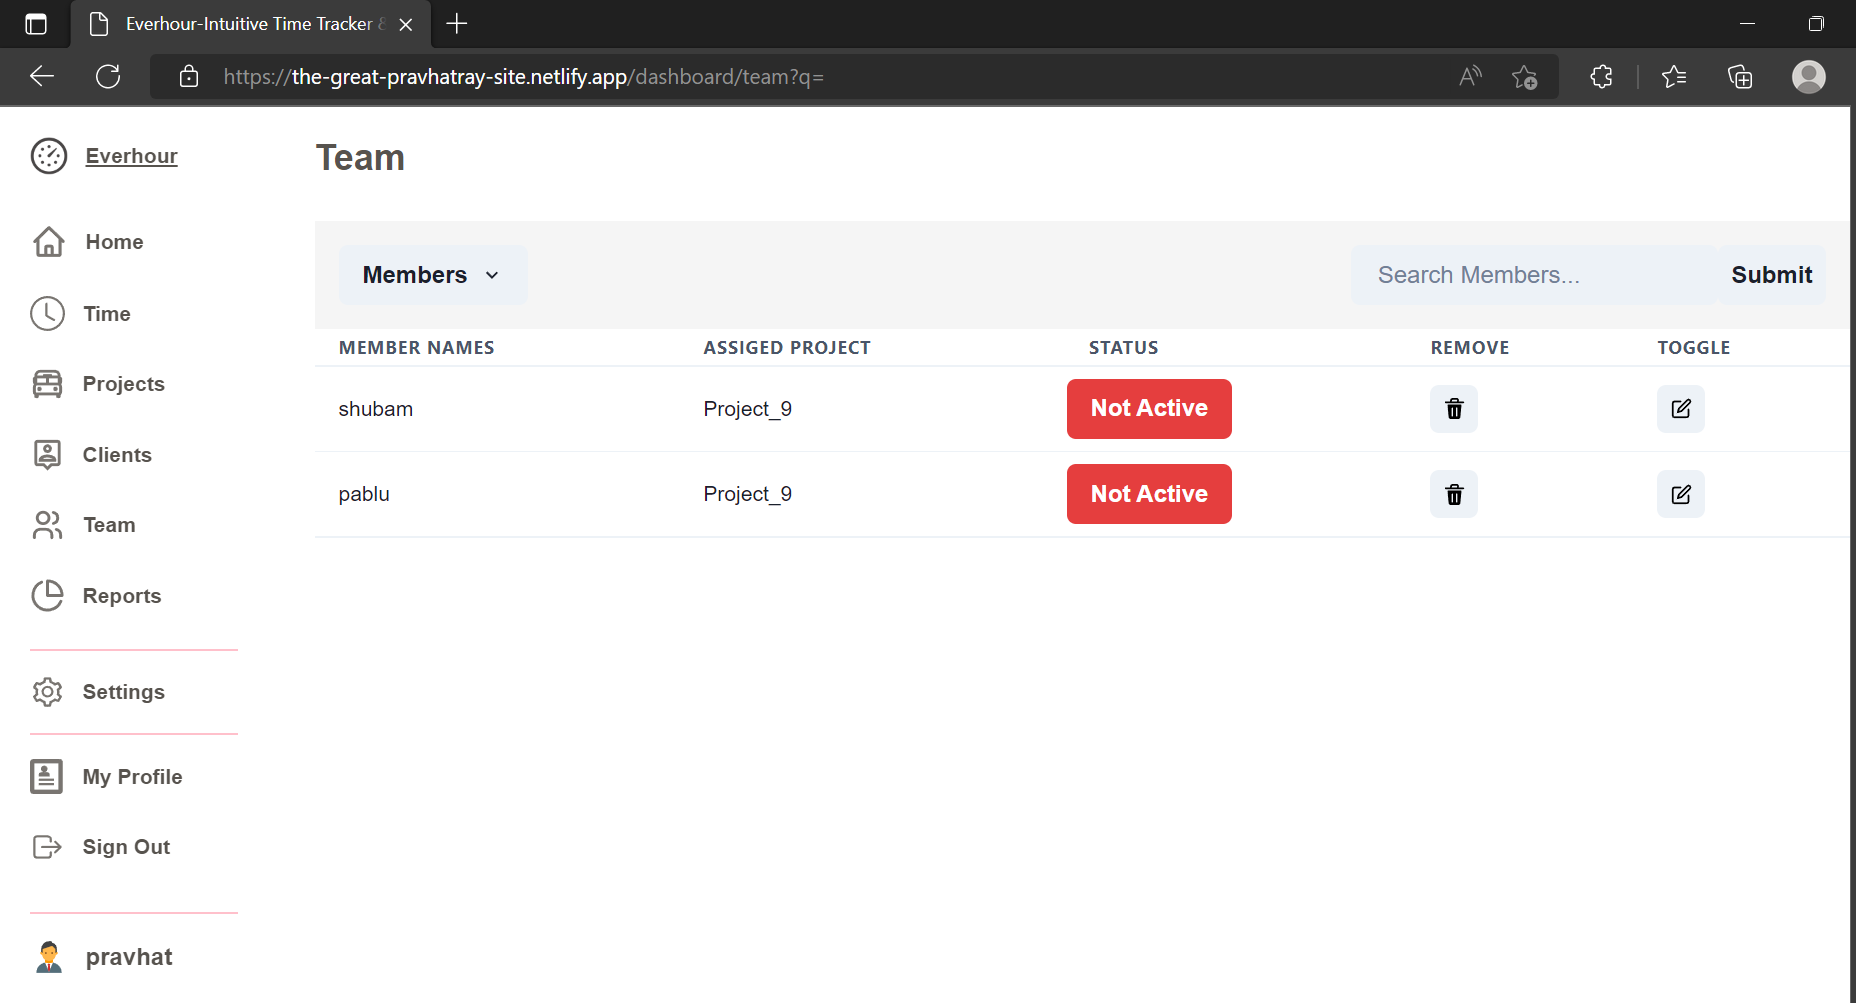
Task: Open browser Collections icon
Action: pyautogui.click(x=1740, y=77)
